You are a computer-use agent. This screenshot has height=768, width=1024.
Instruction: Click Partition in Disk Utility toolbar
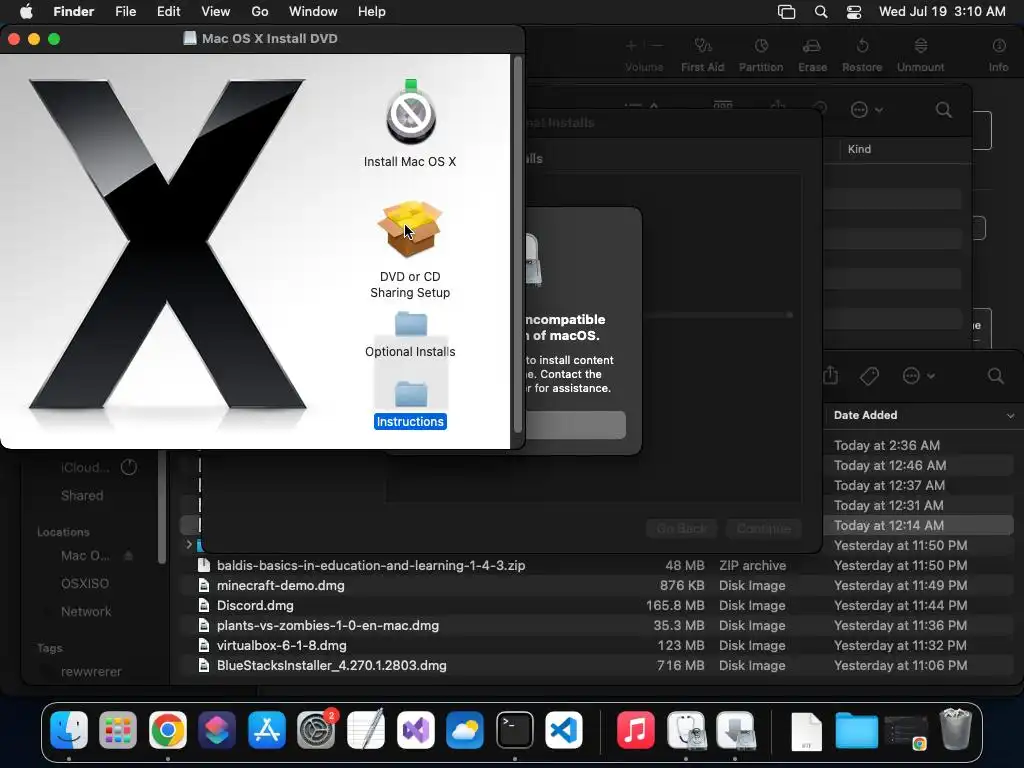pyautogui.click(x=761, y=55)
